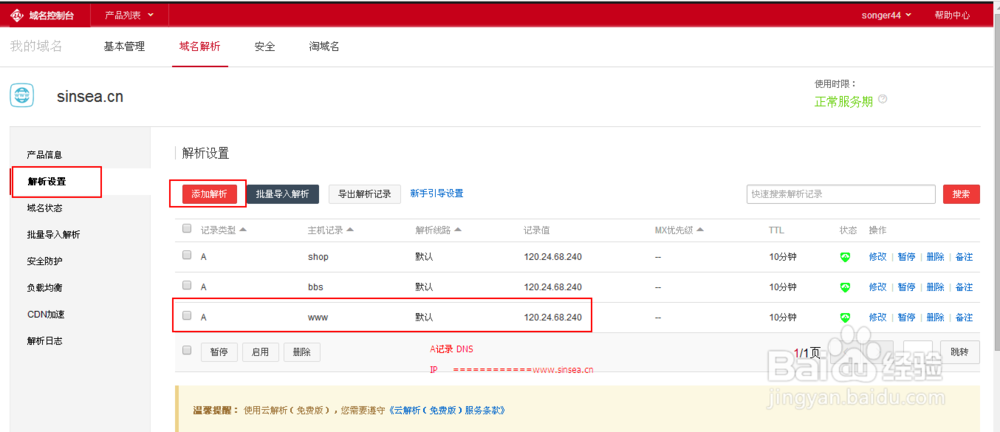Open 我的域名 heading link

click(36, 46)
